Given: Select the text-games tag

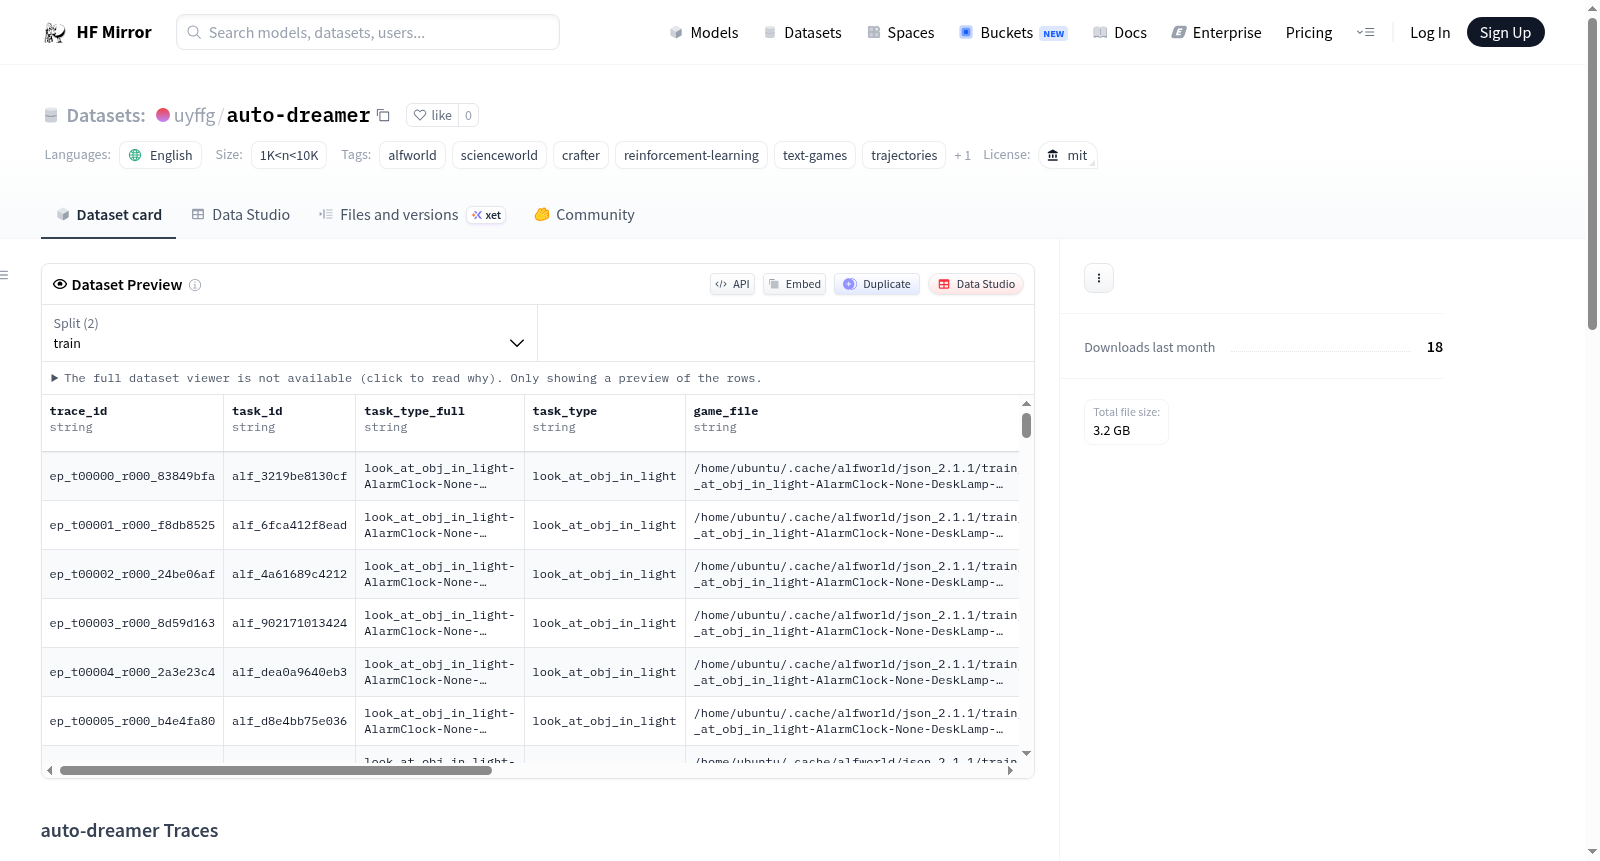Looking at the screenshot, I should [815, 155].
